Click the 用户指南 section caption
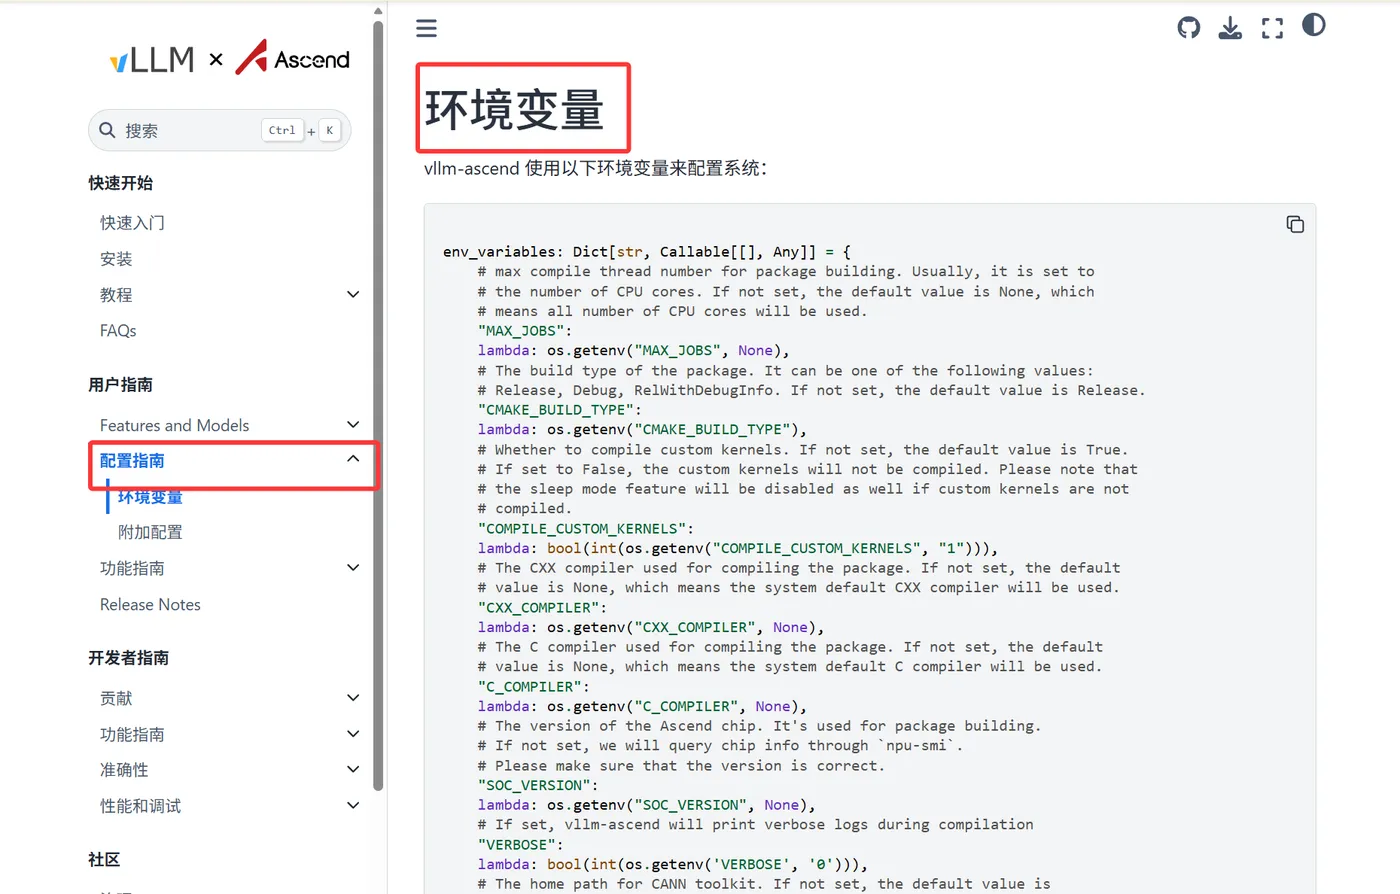Image resolution: width=1400 pixels, height=894 pixels. pyautogui.click(x=120, y=385)
